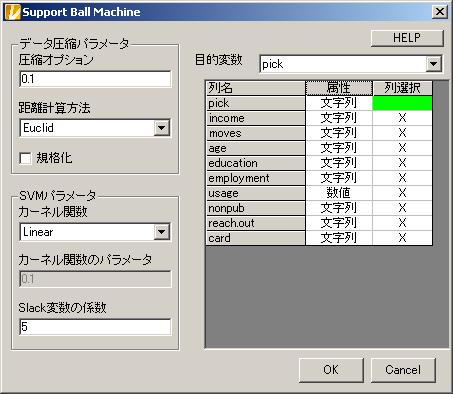Screen dimensions: 453x394
Task: Click the 列名 column header
Action: tap(256, 88)
